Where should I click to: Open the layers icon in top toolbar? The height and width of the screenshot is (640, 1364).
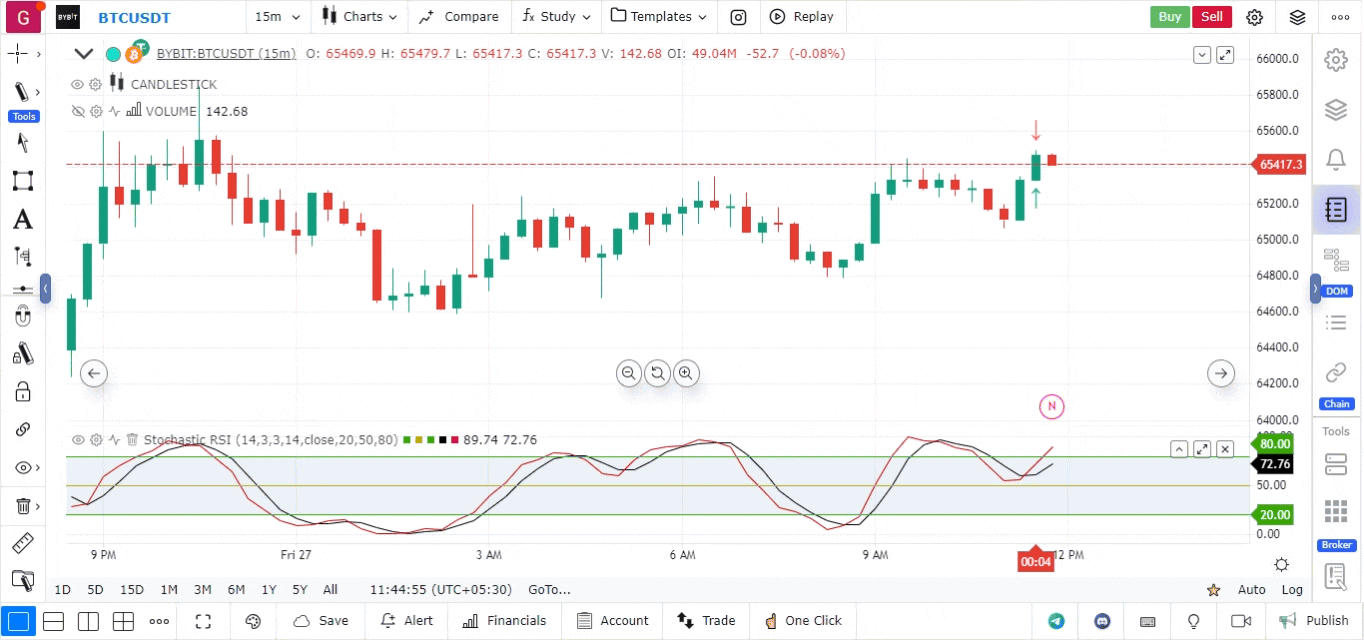coord(1298,17)
